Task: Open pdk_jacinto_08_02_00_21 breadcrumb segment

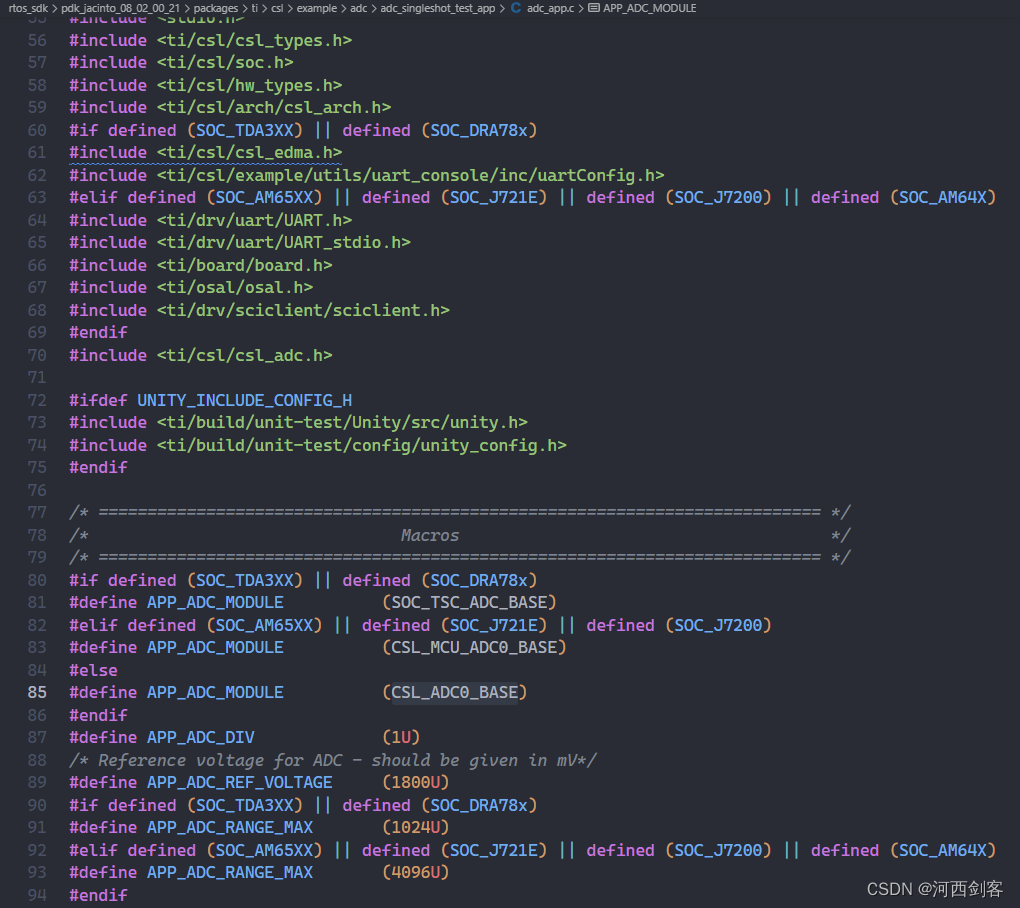Action: coord(120,8)
